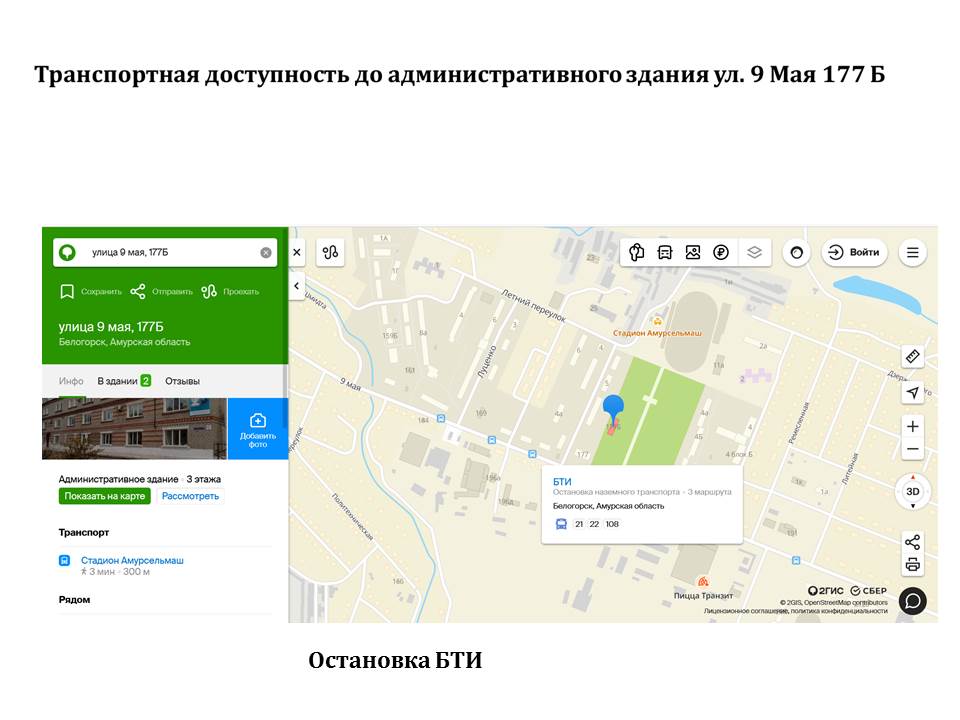Screen dimensions: 960x720
Task: Click the ruler measurement tool
Action: point(912,356)
